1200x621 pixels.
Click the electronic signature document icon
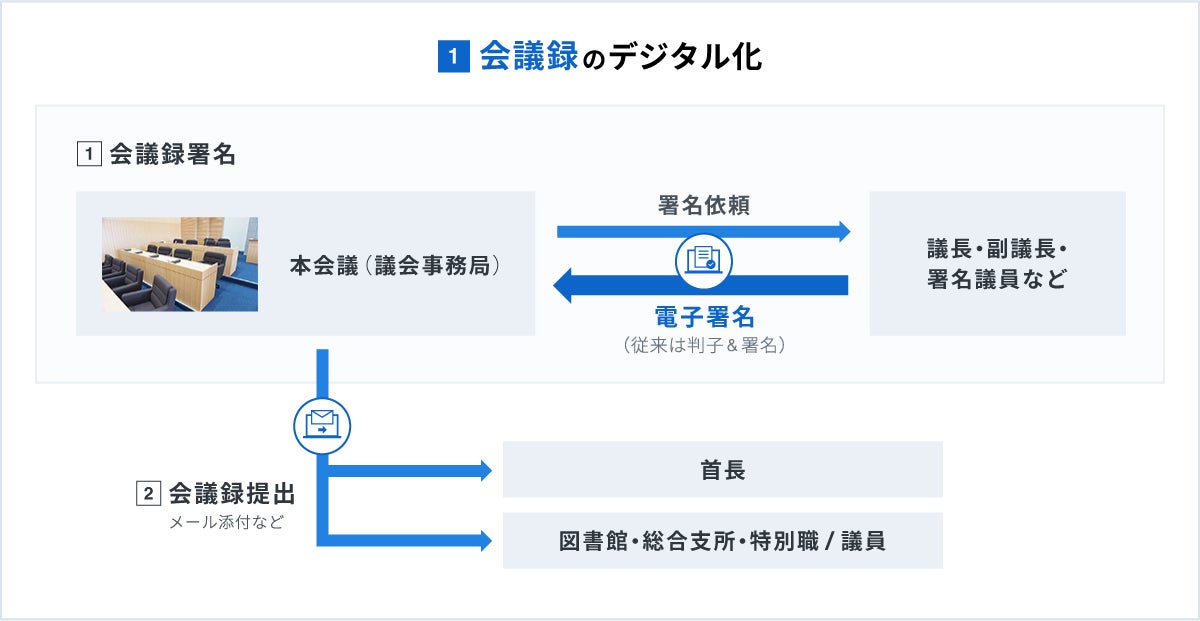[x=703, y=260]
